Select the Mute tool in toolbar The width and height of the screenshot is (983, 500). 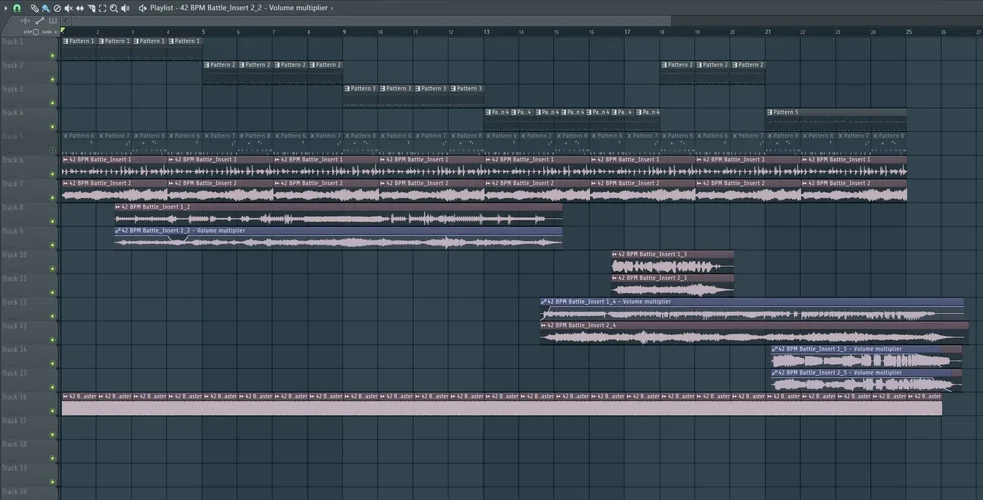(68, 8)
